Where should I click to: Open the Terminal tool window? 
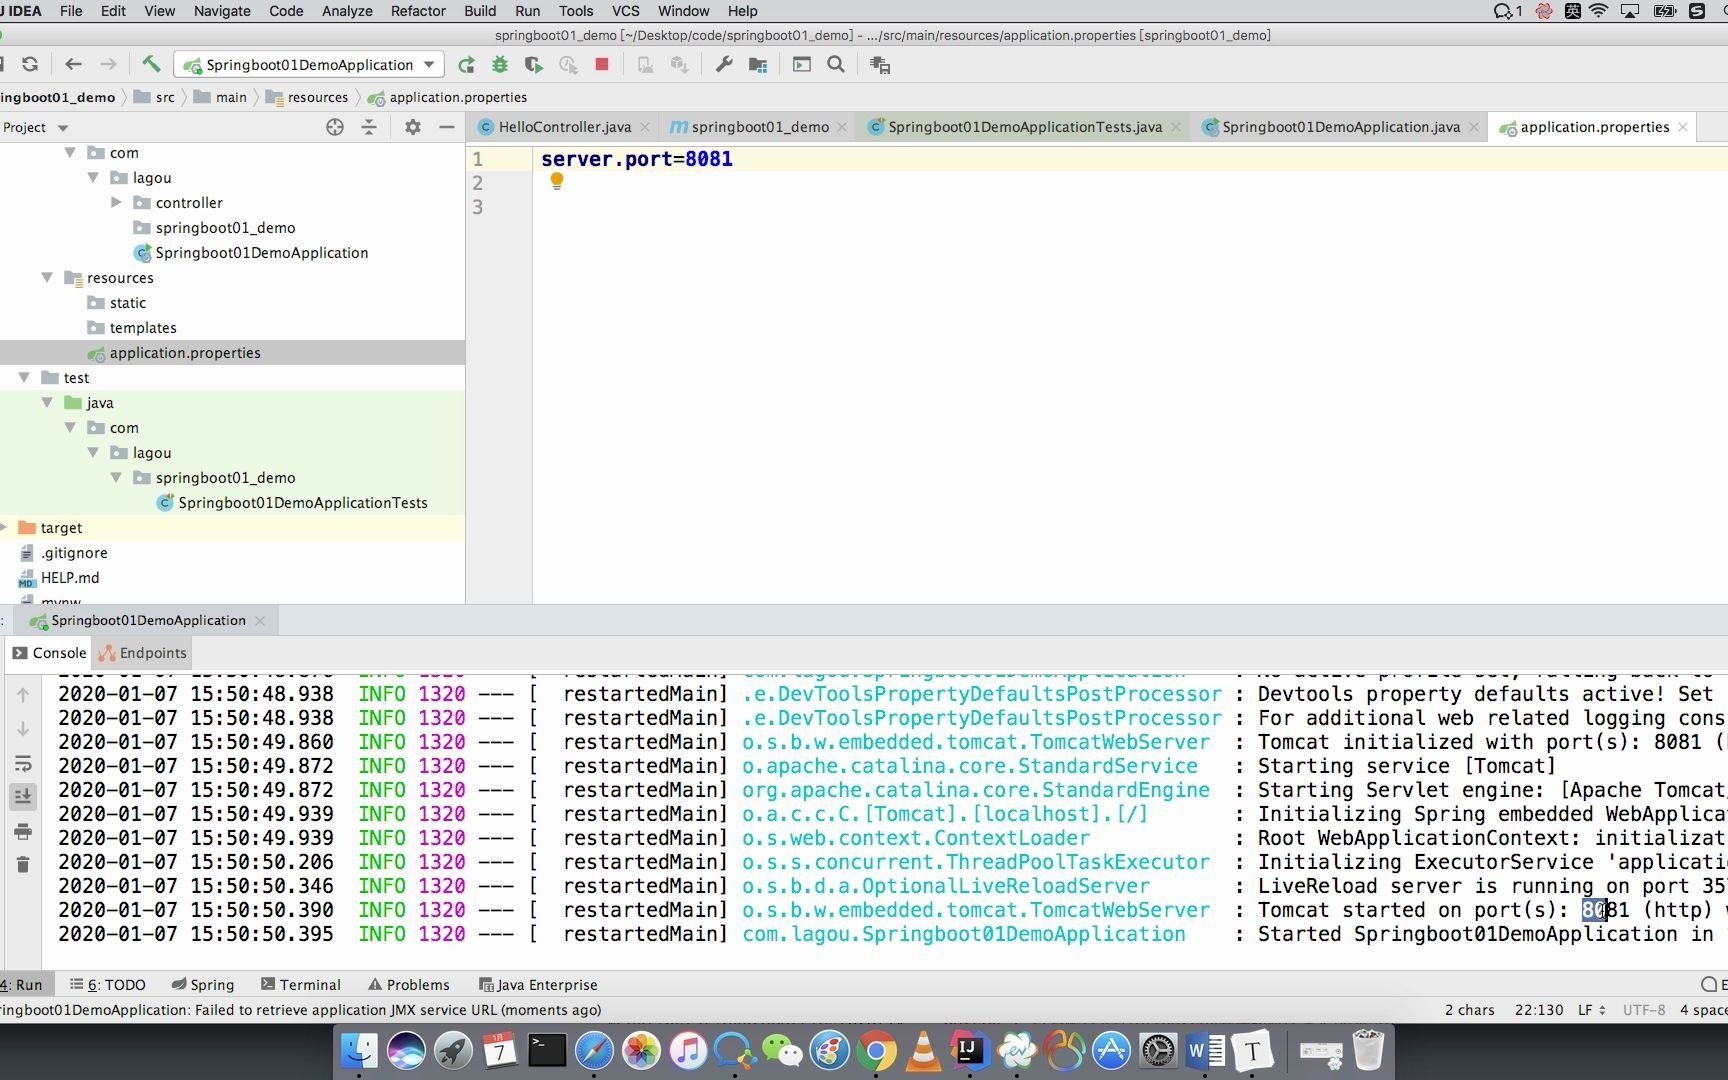pos(300,985)
